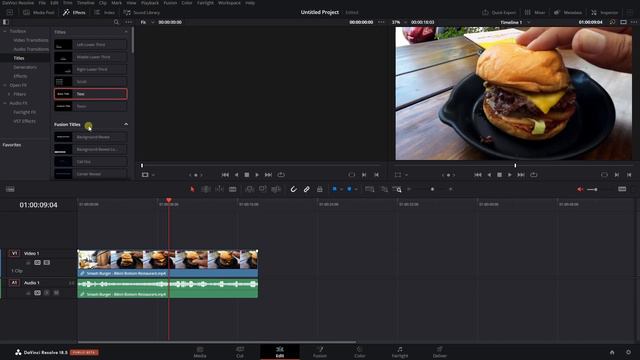Adjust the timeline zoom slider handle
This screenshot has width=640, height=360.
(x=432, y=189)
